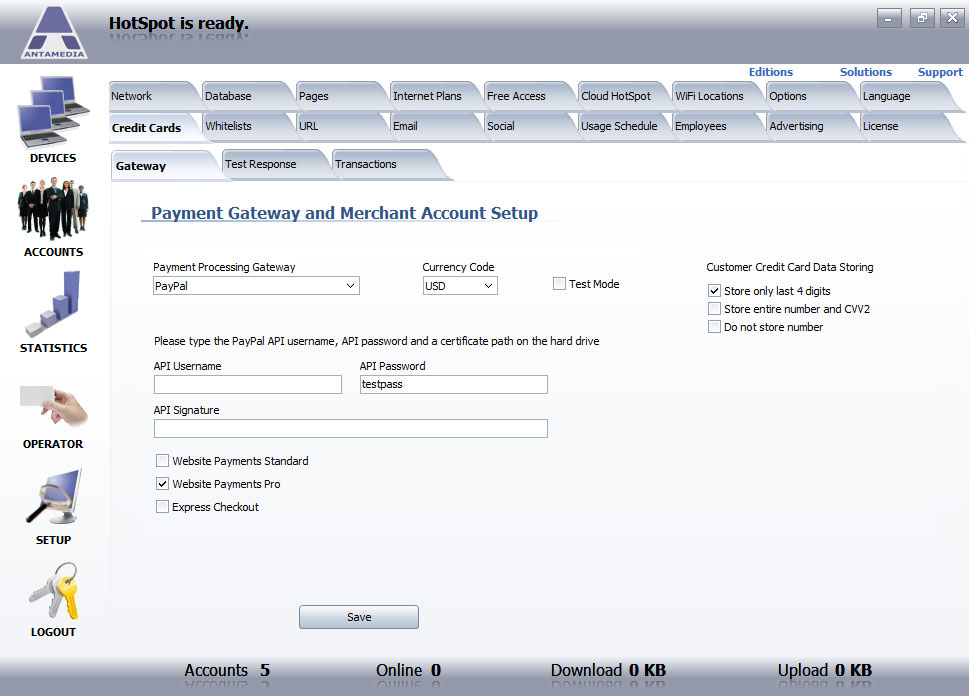Image resolution: width=969 pixels, height=696 pixels.
Task: Click the DEVICES sidebar label
Action: click(53, 158)
